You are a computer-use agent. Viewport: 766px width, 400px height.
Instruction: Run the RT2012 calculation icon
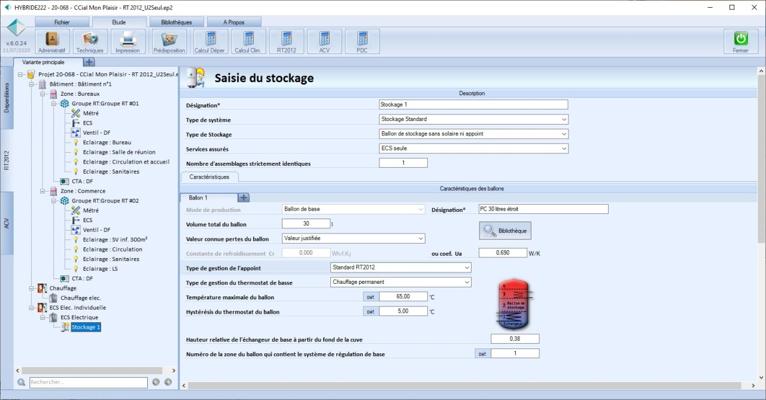point(286,41)
